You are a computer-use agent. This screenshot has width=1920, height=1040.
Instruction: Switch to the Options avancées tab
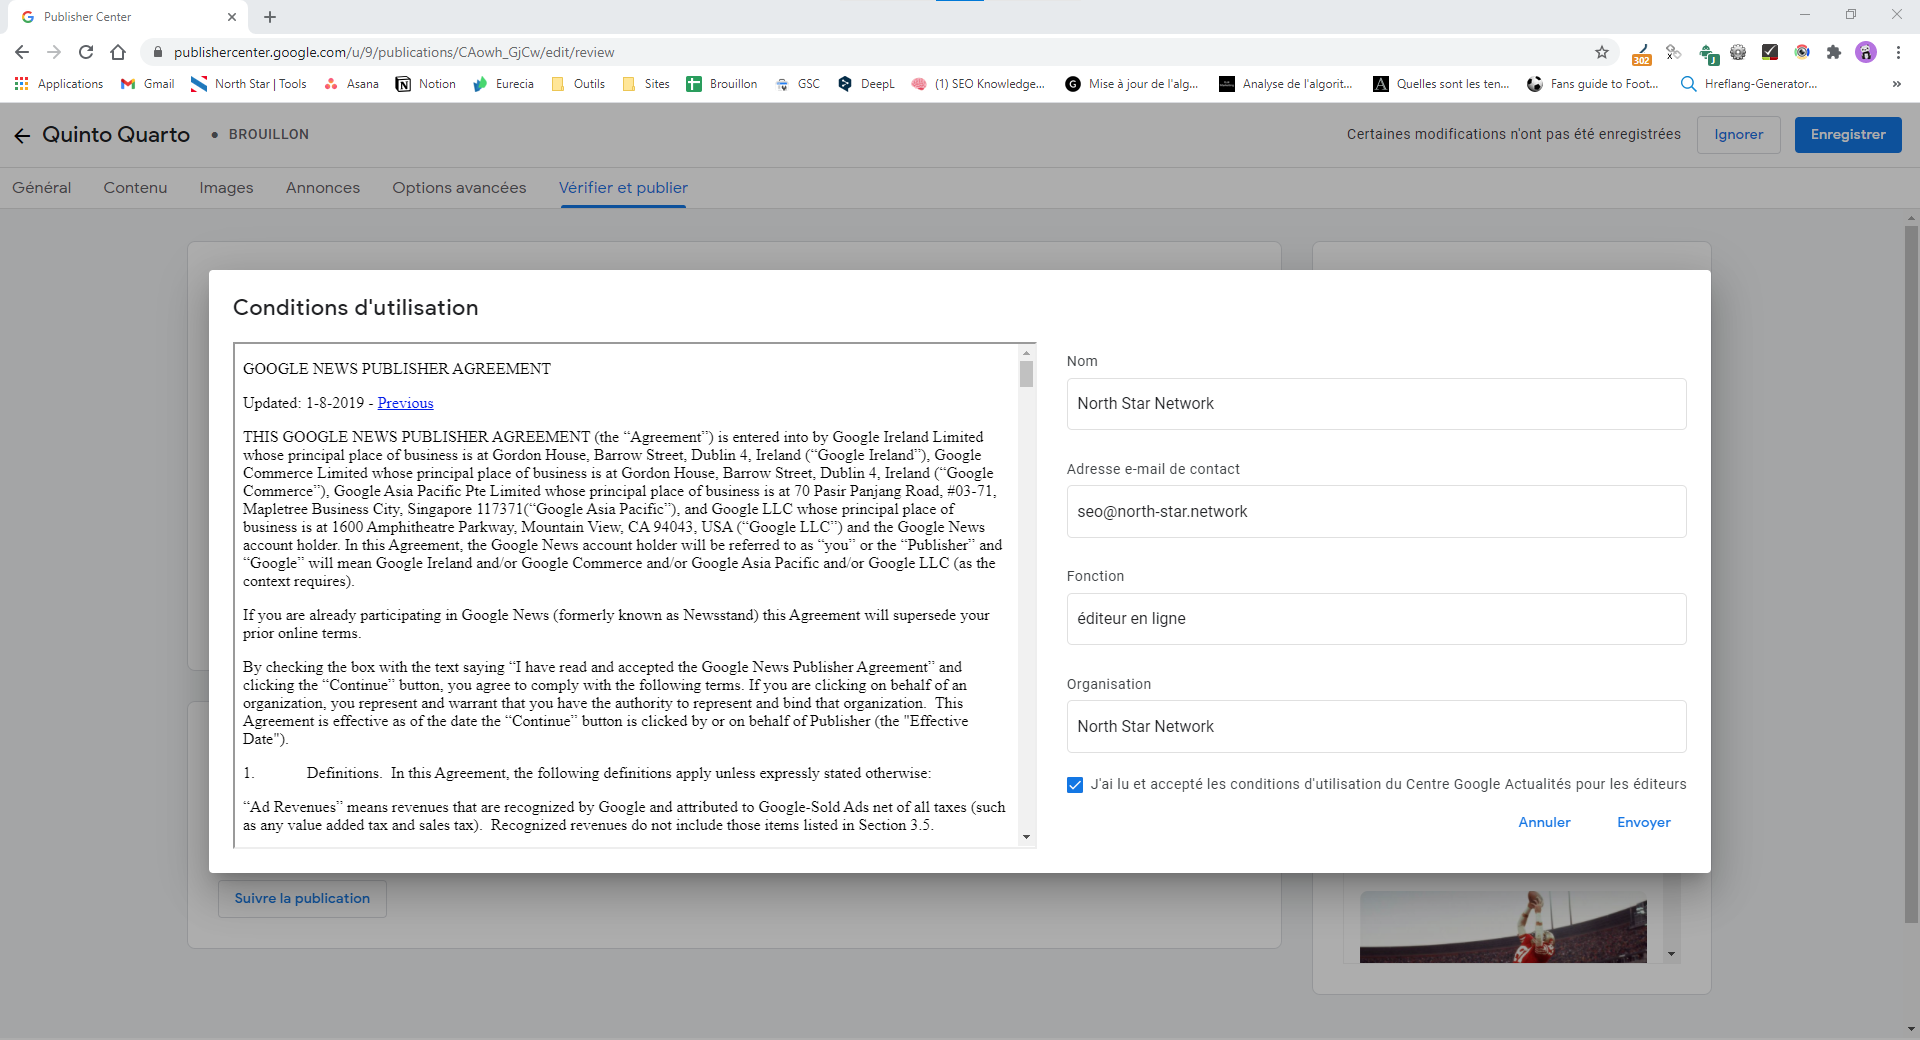[x=459, y=188]
